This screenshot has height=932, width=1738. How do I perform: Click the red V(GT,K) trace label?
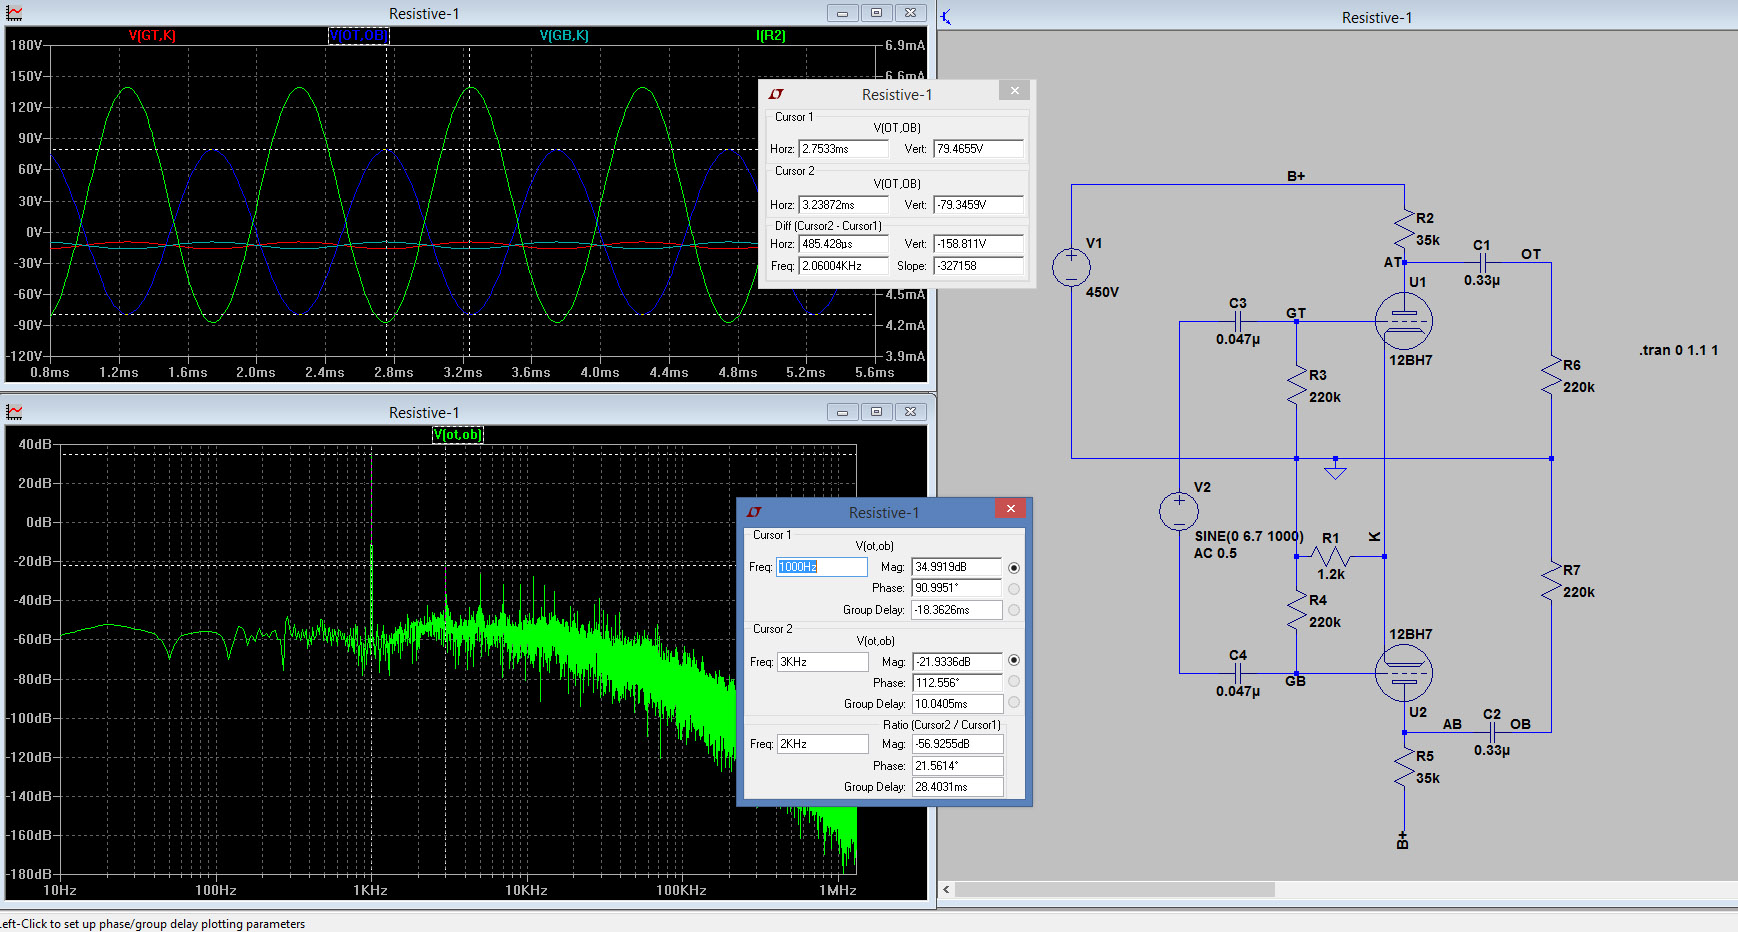pyautogui.click(x=152, y=35)
